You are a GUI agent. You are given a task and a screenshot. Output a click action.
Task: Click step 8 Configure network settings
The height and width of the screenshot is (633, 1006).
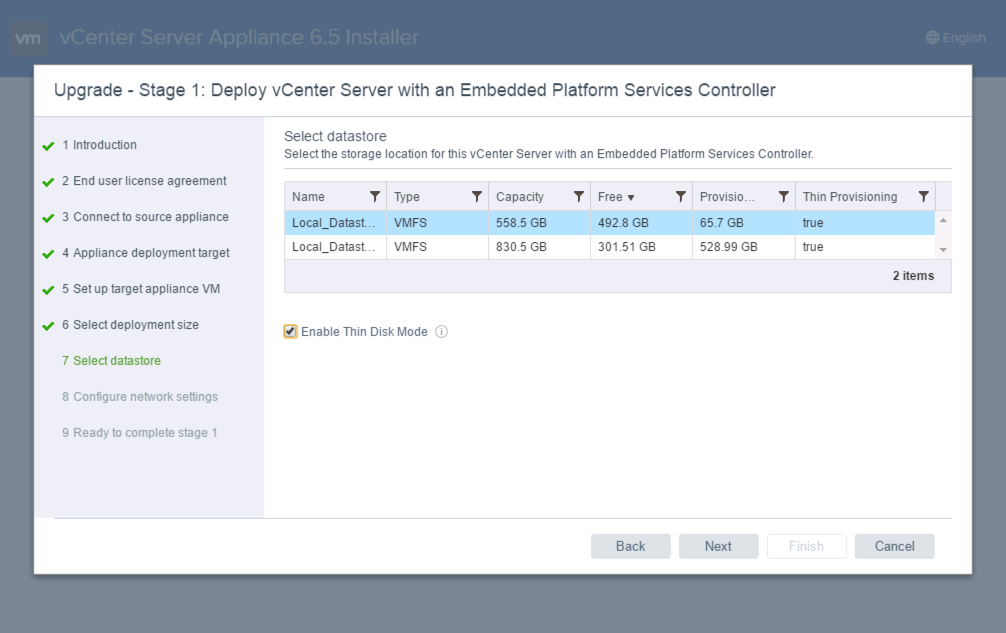[140, 396]
